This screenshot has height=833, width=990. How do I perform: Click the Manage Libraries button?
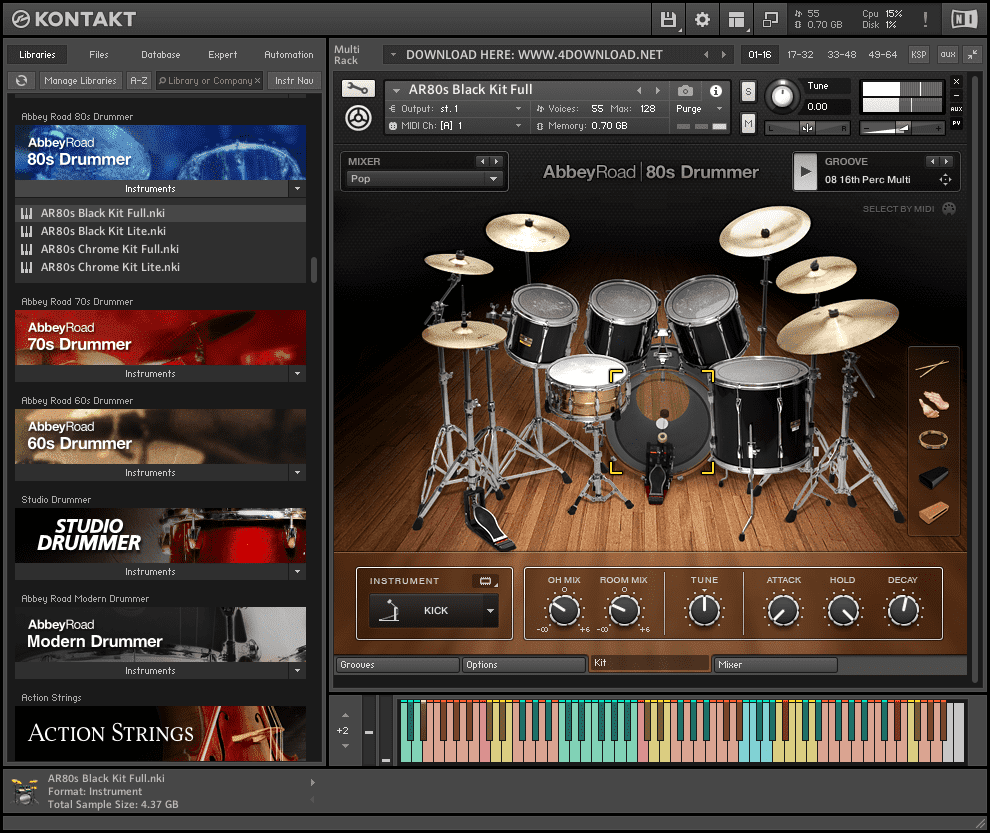[x=79, y=81]
